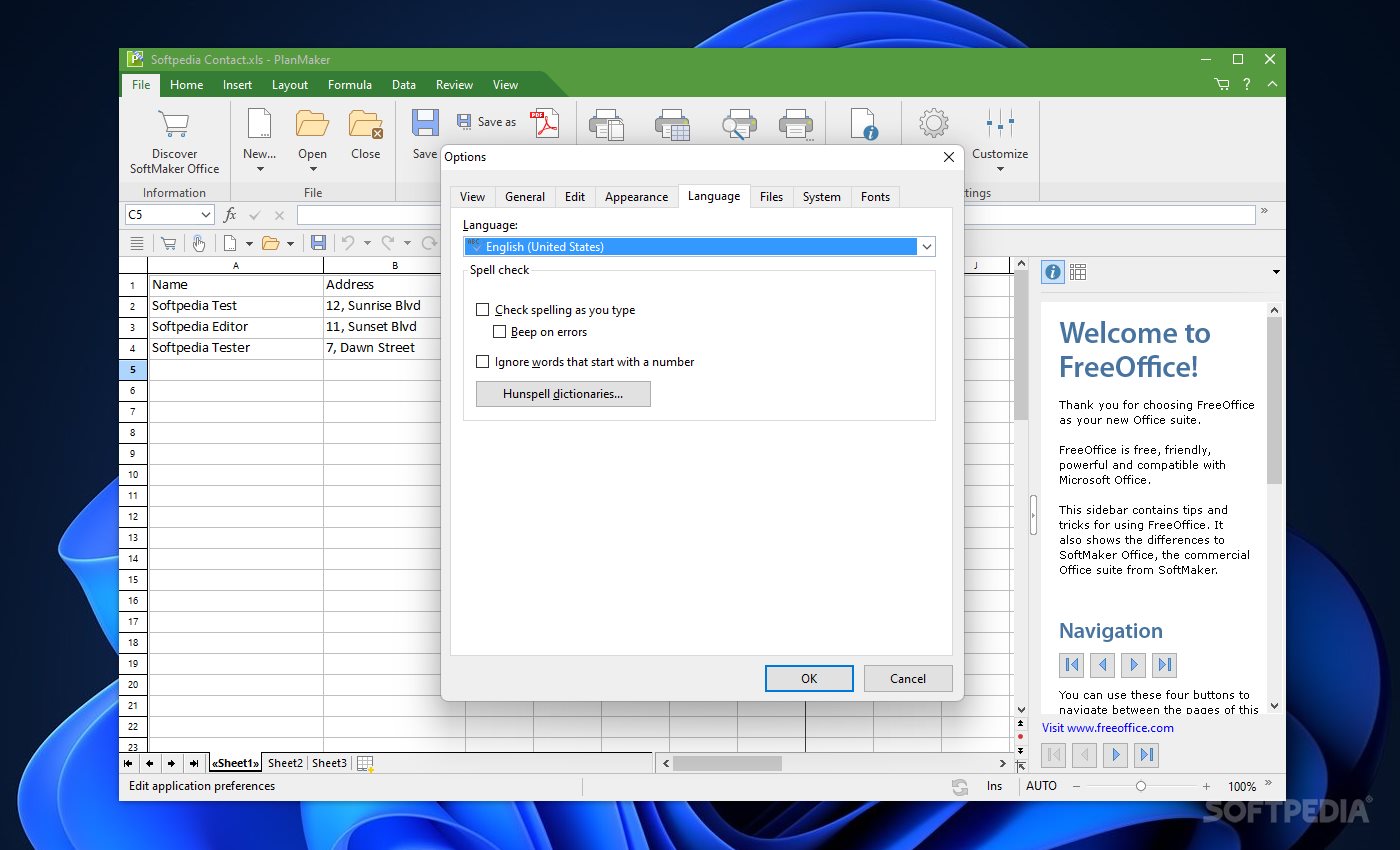Click the Cancel button in Options
Screen dimensions: 1400x850
pos(908,678)
